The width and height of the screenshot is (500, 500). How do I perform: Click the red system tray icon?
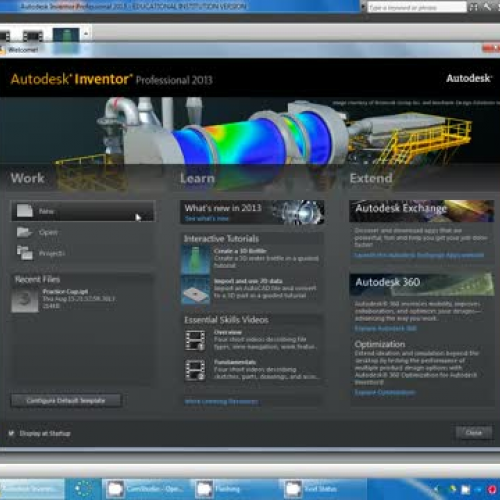(x=492, y=489)
